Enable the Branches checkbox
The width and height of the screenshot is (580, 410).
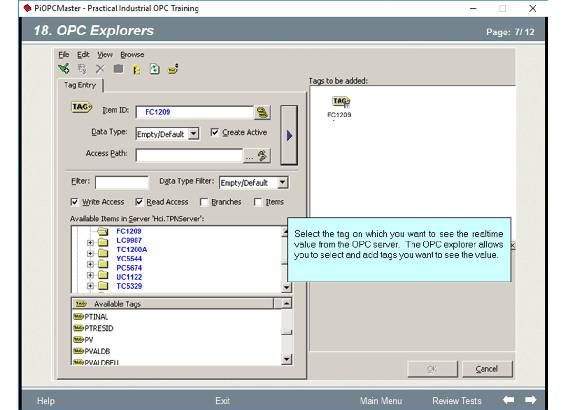tap(204, 202)
